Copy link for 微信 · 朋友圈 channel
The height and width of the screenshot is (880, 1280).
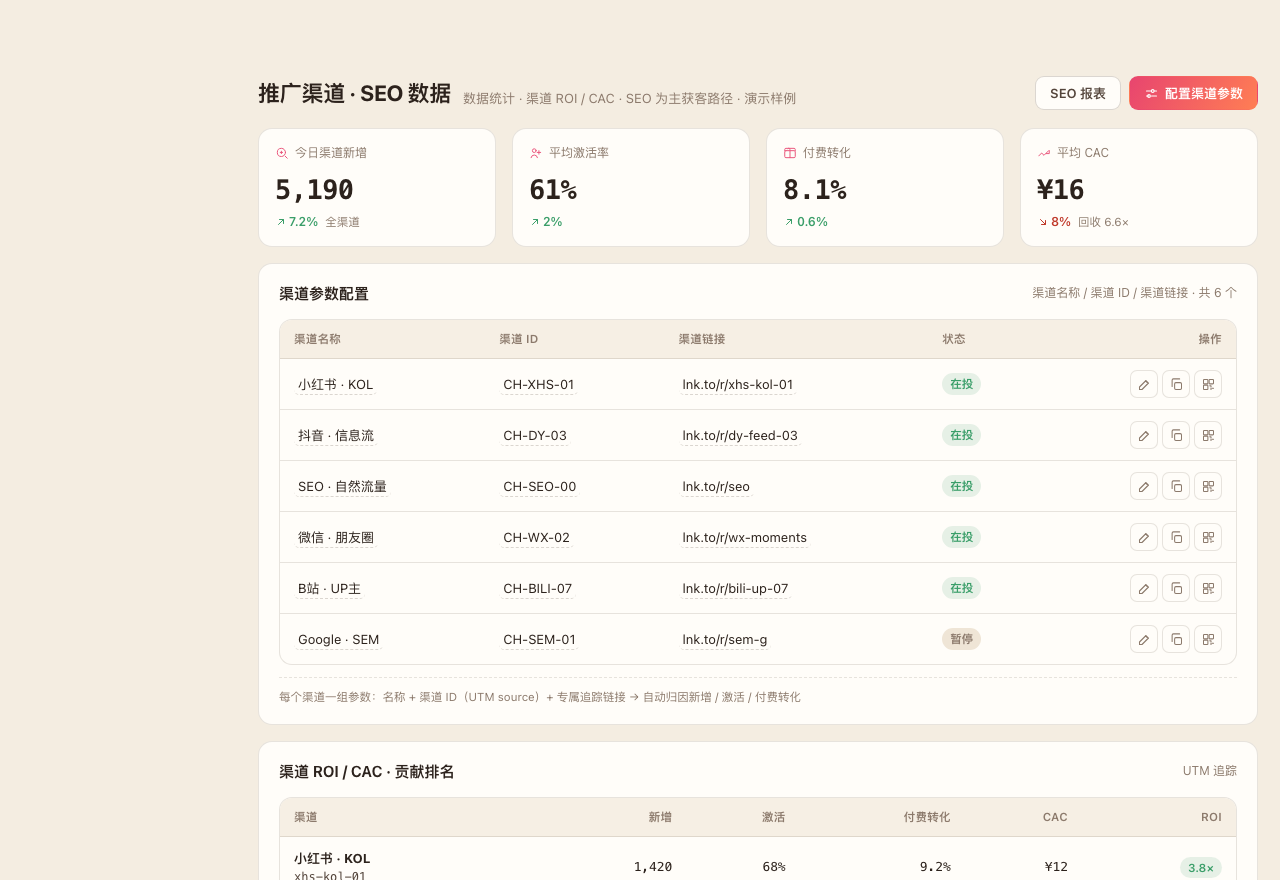click(1176, 537)
